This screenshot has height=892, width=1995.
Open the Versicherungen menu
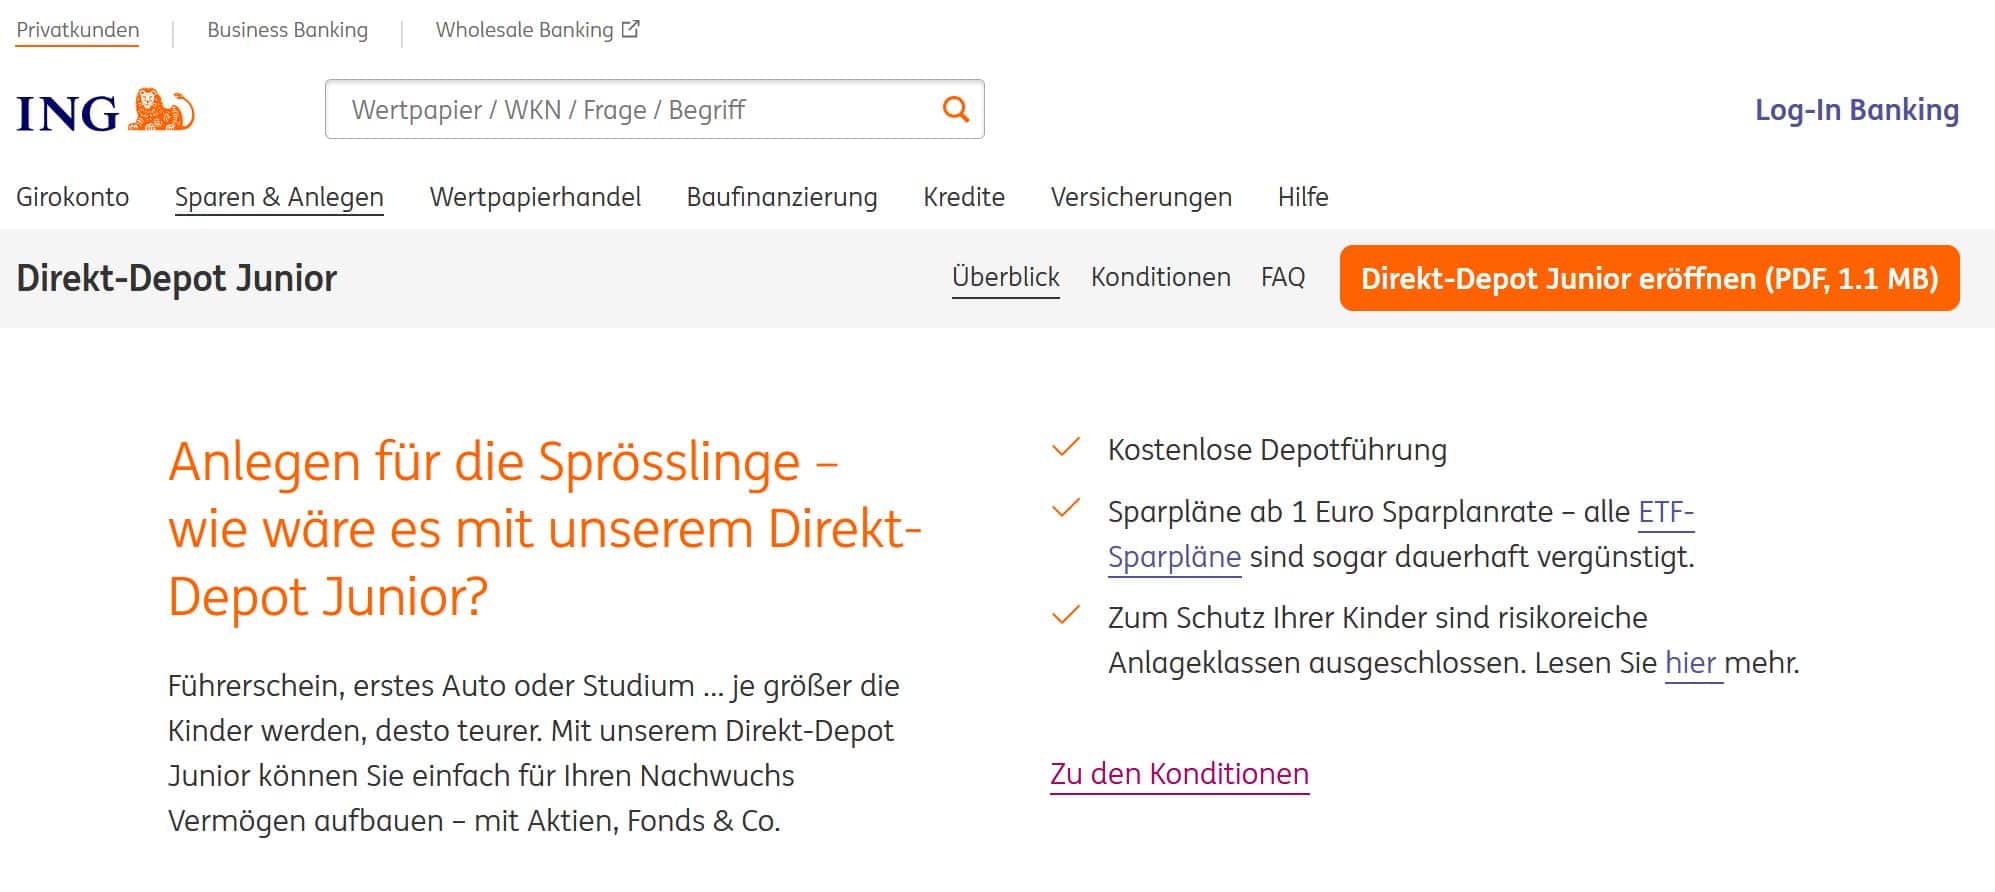click(1141, 197)
